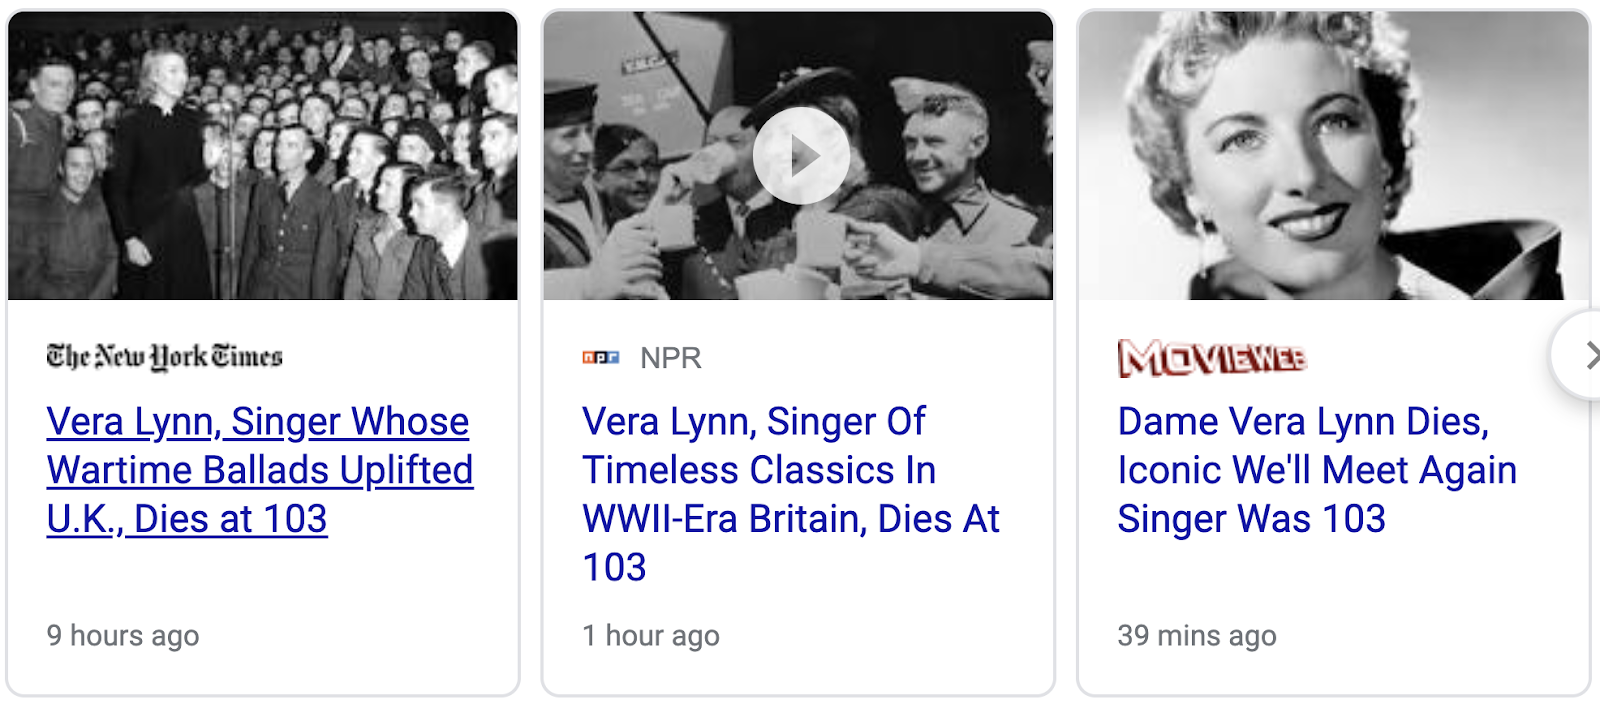This screenshot has width=1600, height=704.
Task: Click the '9 hours ago' timestamp
Action: [x=123, y=636]
